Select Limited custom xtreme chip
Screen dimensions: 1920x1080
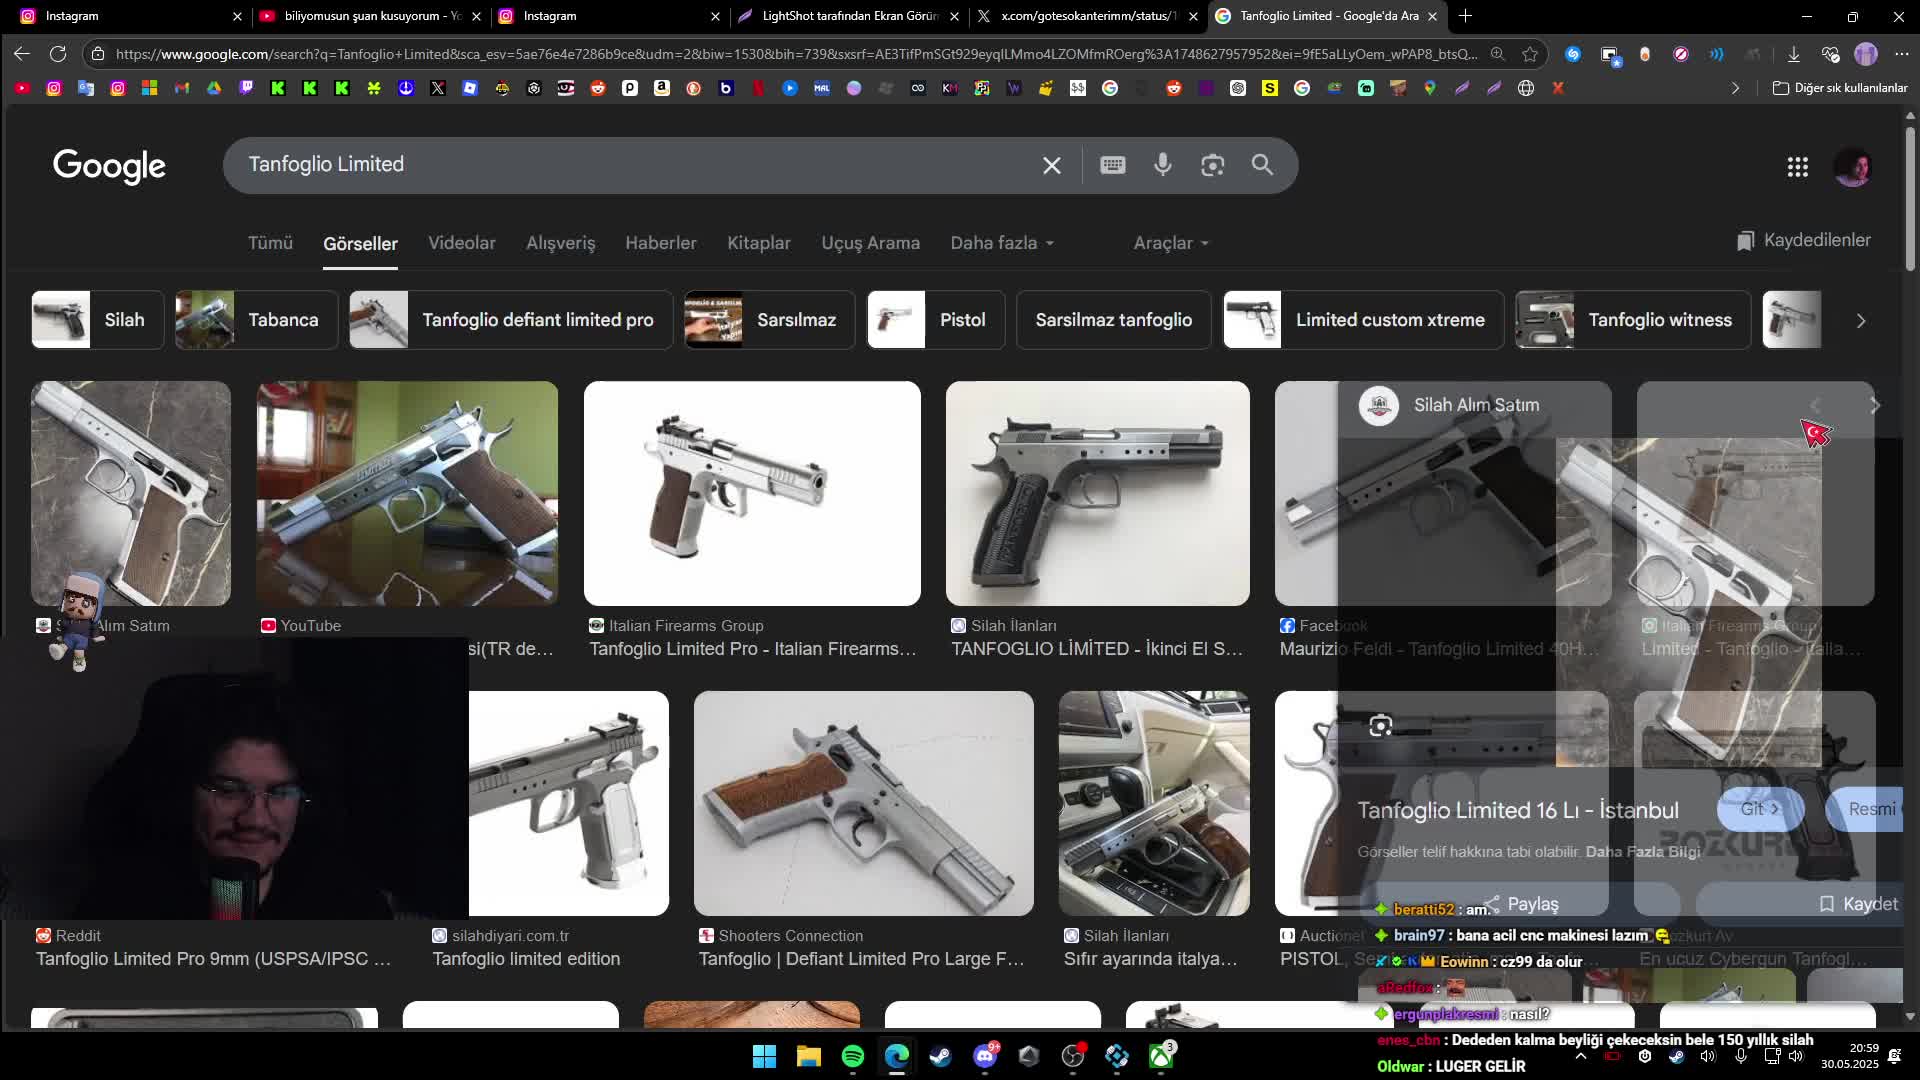pyautogui.click(x=1363, y=320)
